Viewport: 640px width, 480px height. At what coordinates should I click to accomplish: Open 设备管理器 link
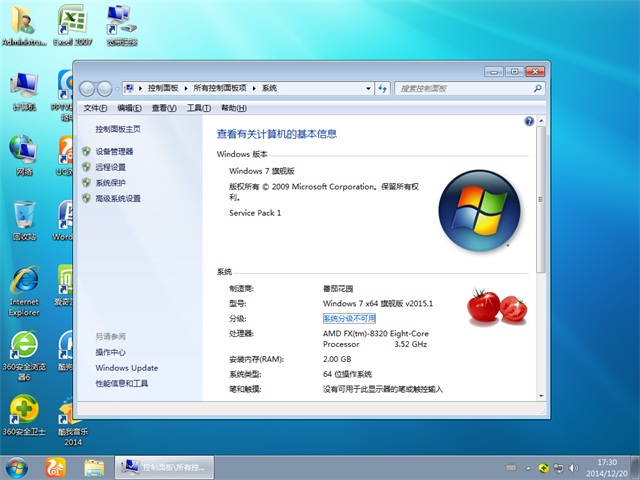114,151
